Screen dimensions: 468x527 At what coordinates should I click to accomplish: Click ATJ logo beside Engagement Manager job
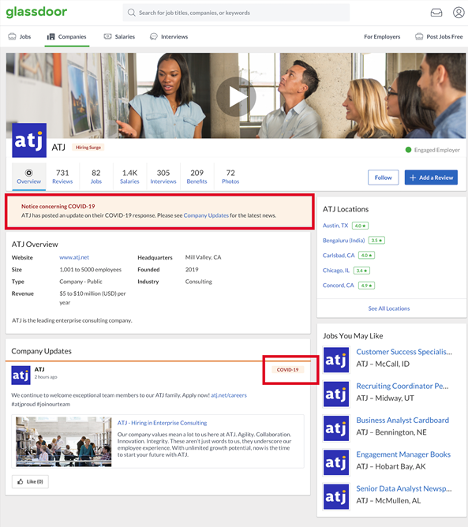(336, 462)
